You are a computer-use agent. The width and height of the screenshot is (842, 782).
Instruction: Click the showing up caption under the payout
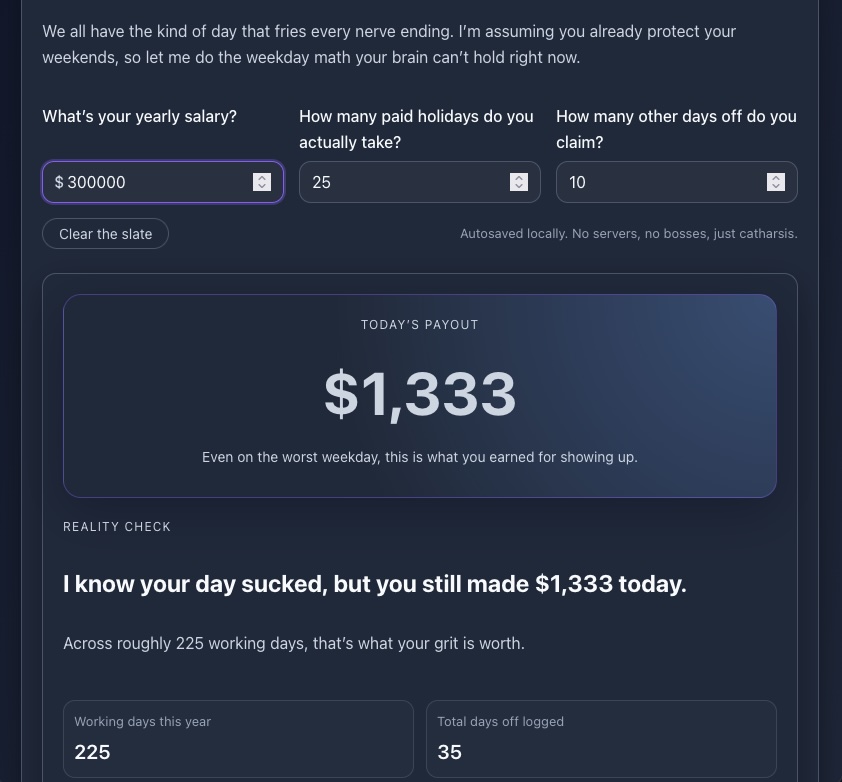pyautogui.click(x=419, y=457)
